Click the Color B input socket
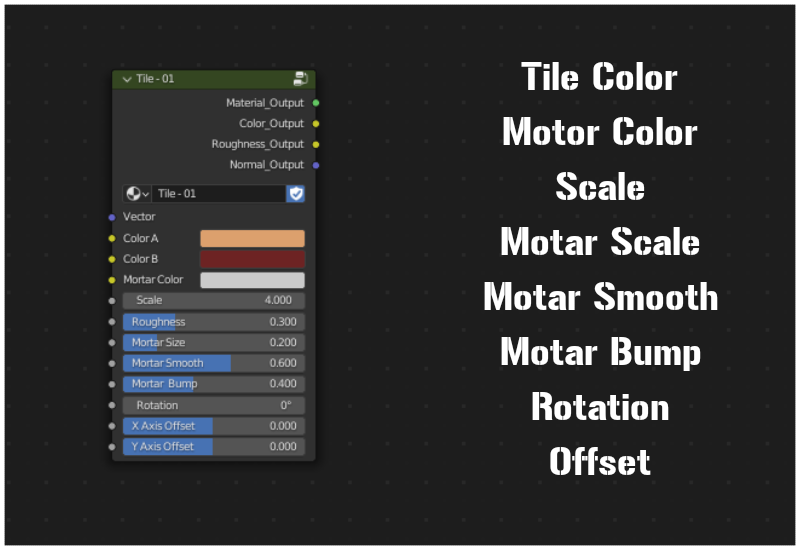This screenshot has height=550, width=800. (112, 259)
